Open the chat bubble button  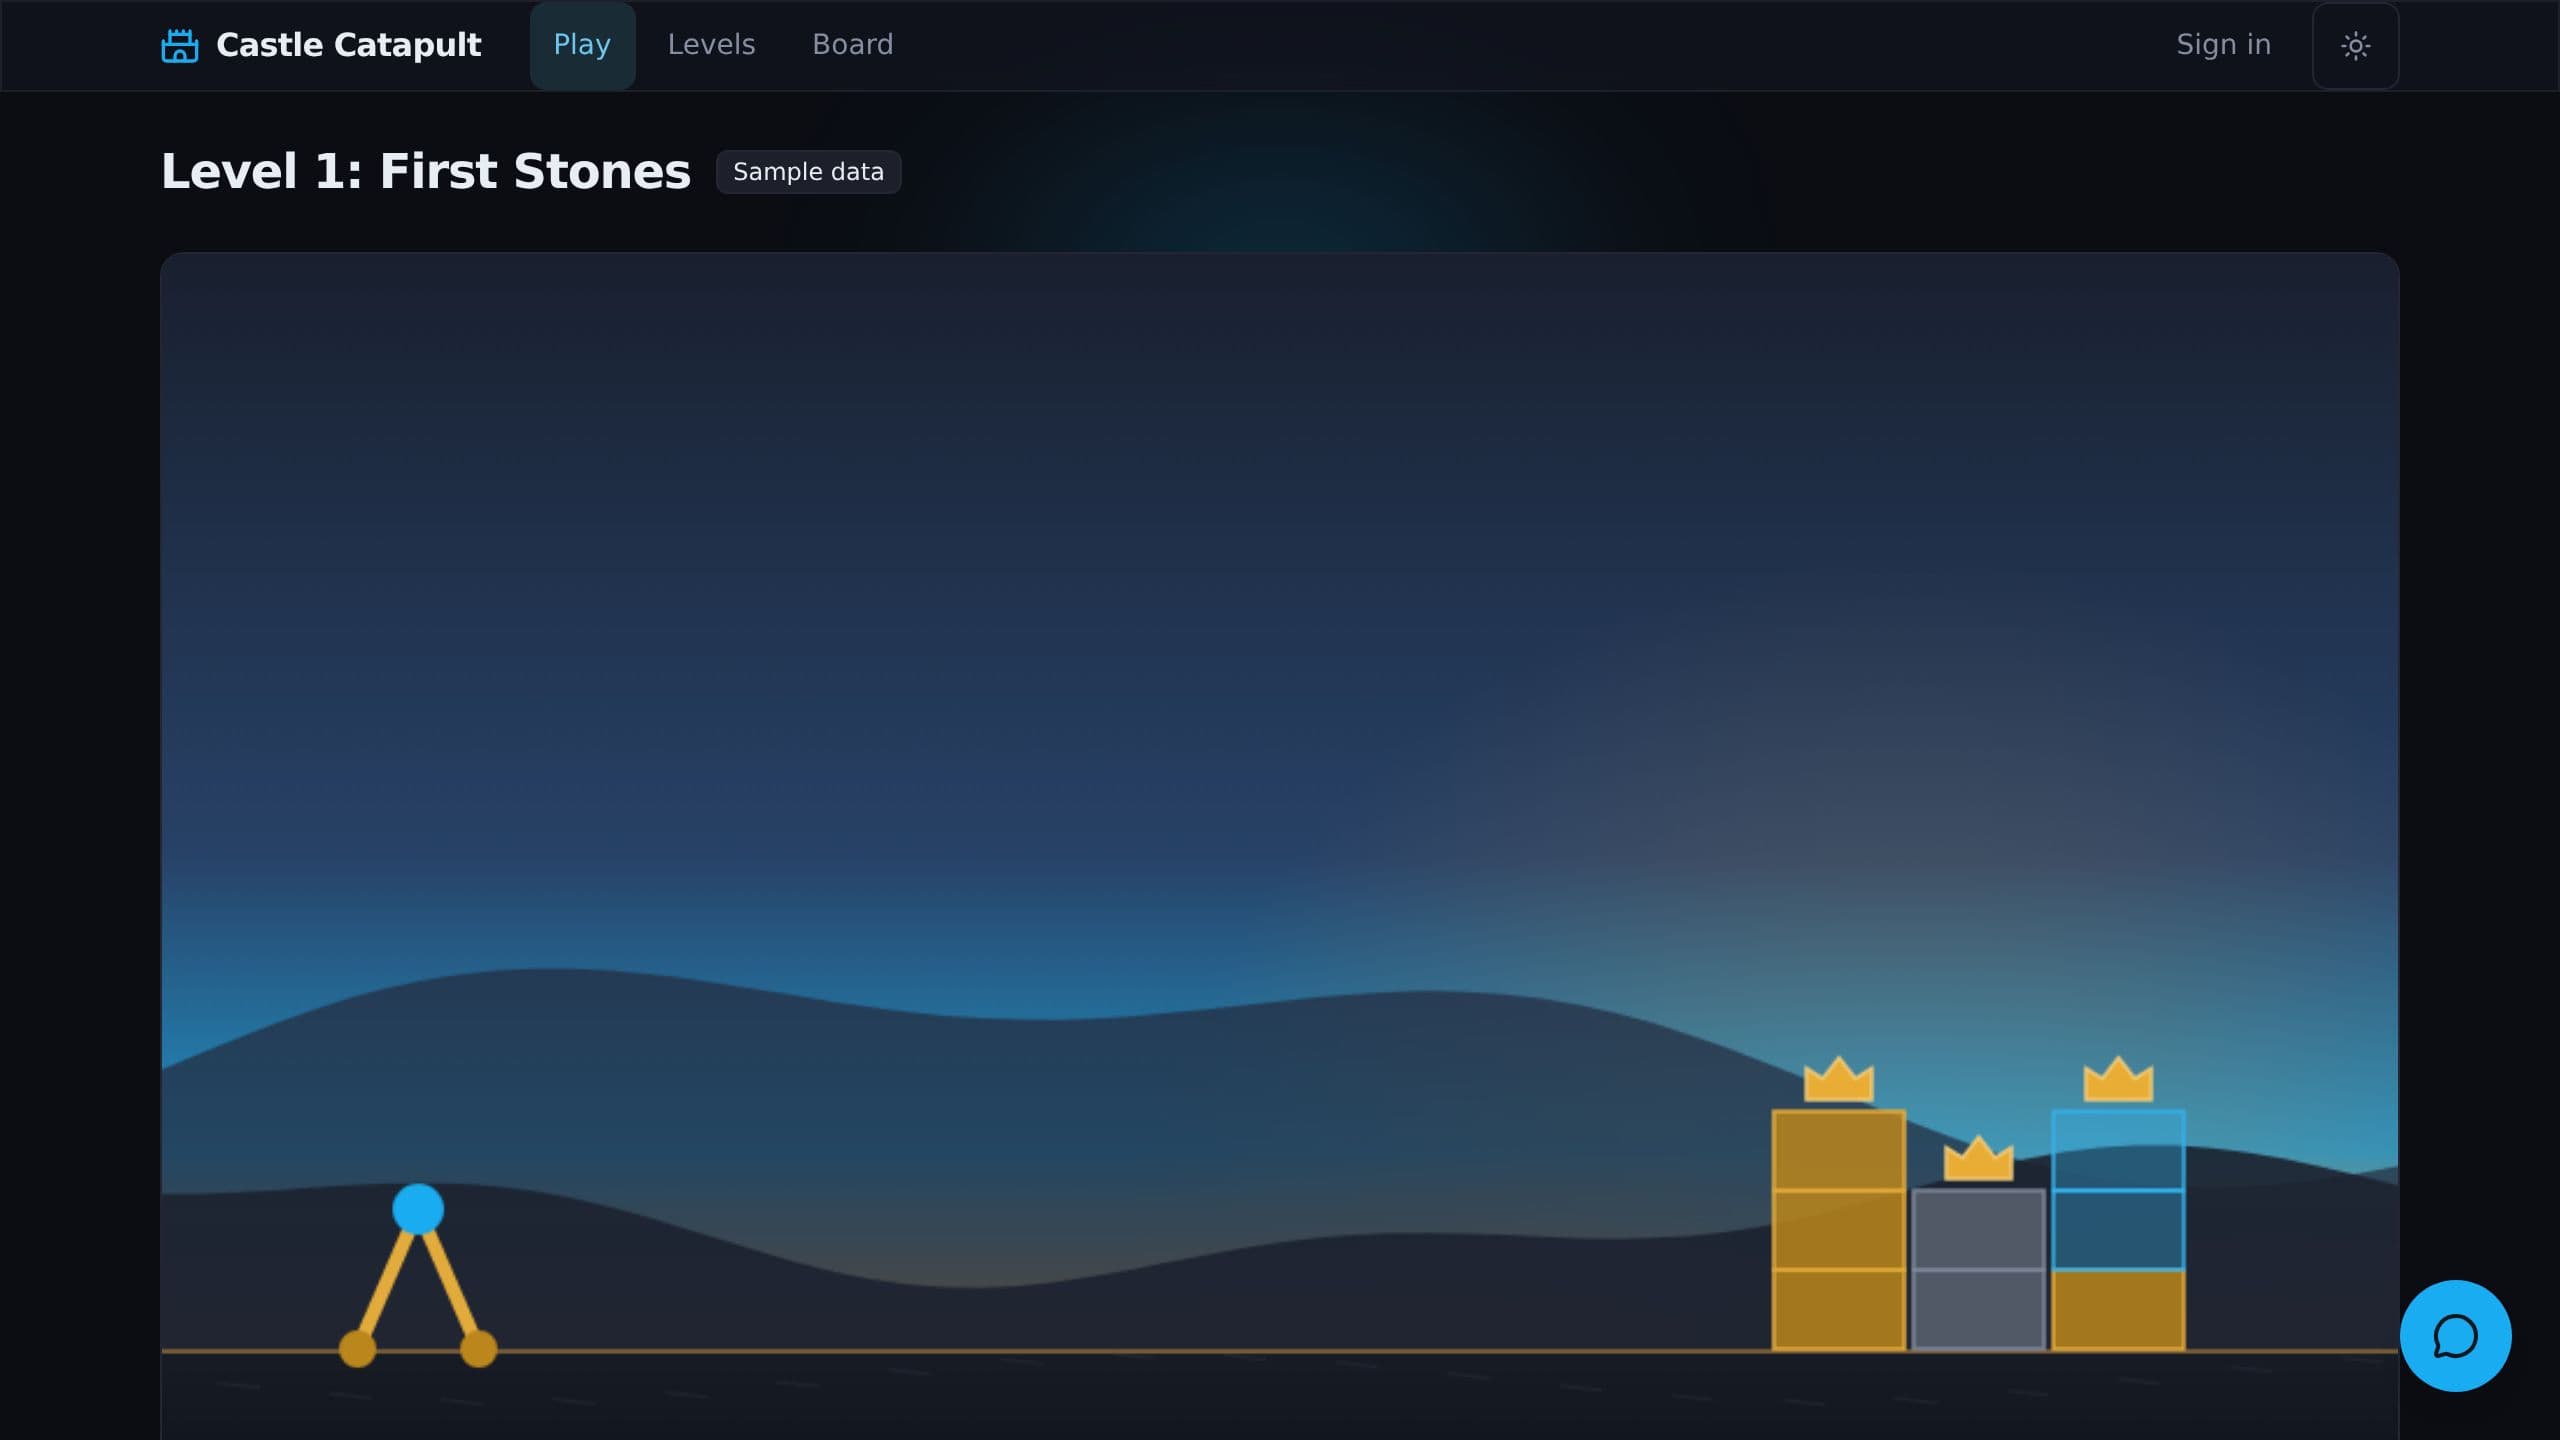(2455, 1335)
